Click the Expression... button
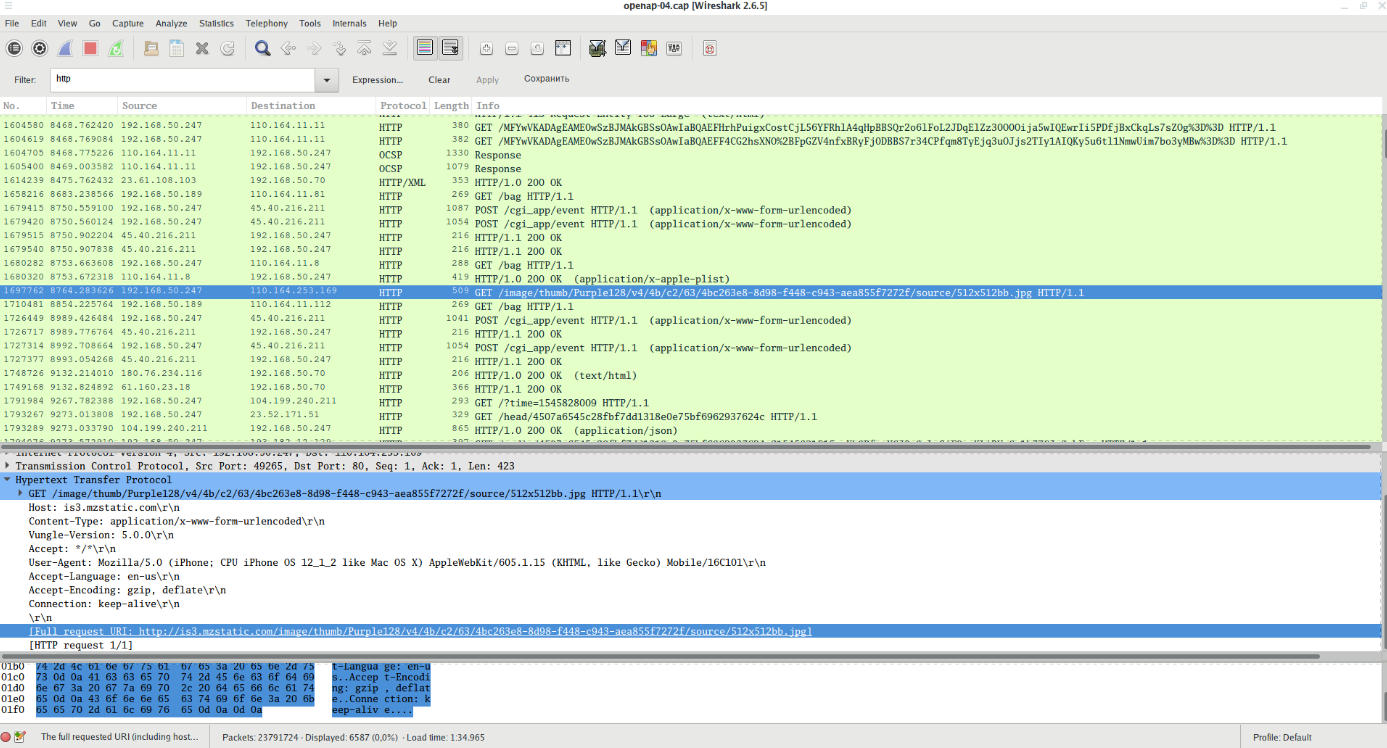Screen dimensions: 1387x748 pos(377,80)
